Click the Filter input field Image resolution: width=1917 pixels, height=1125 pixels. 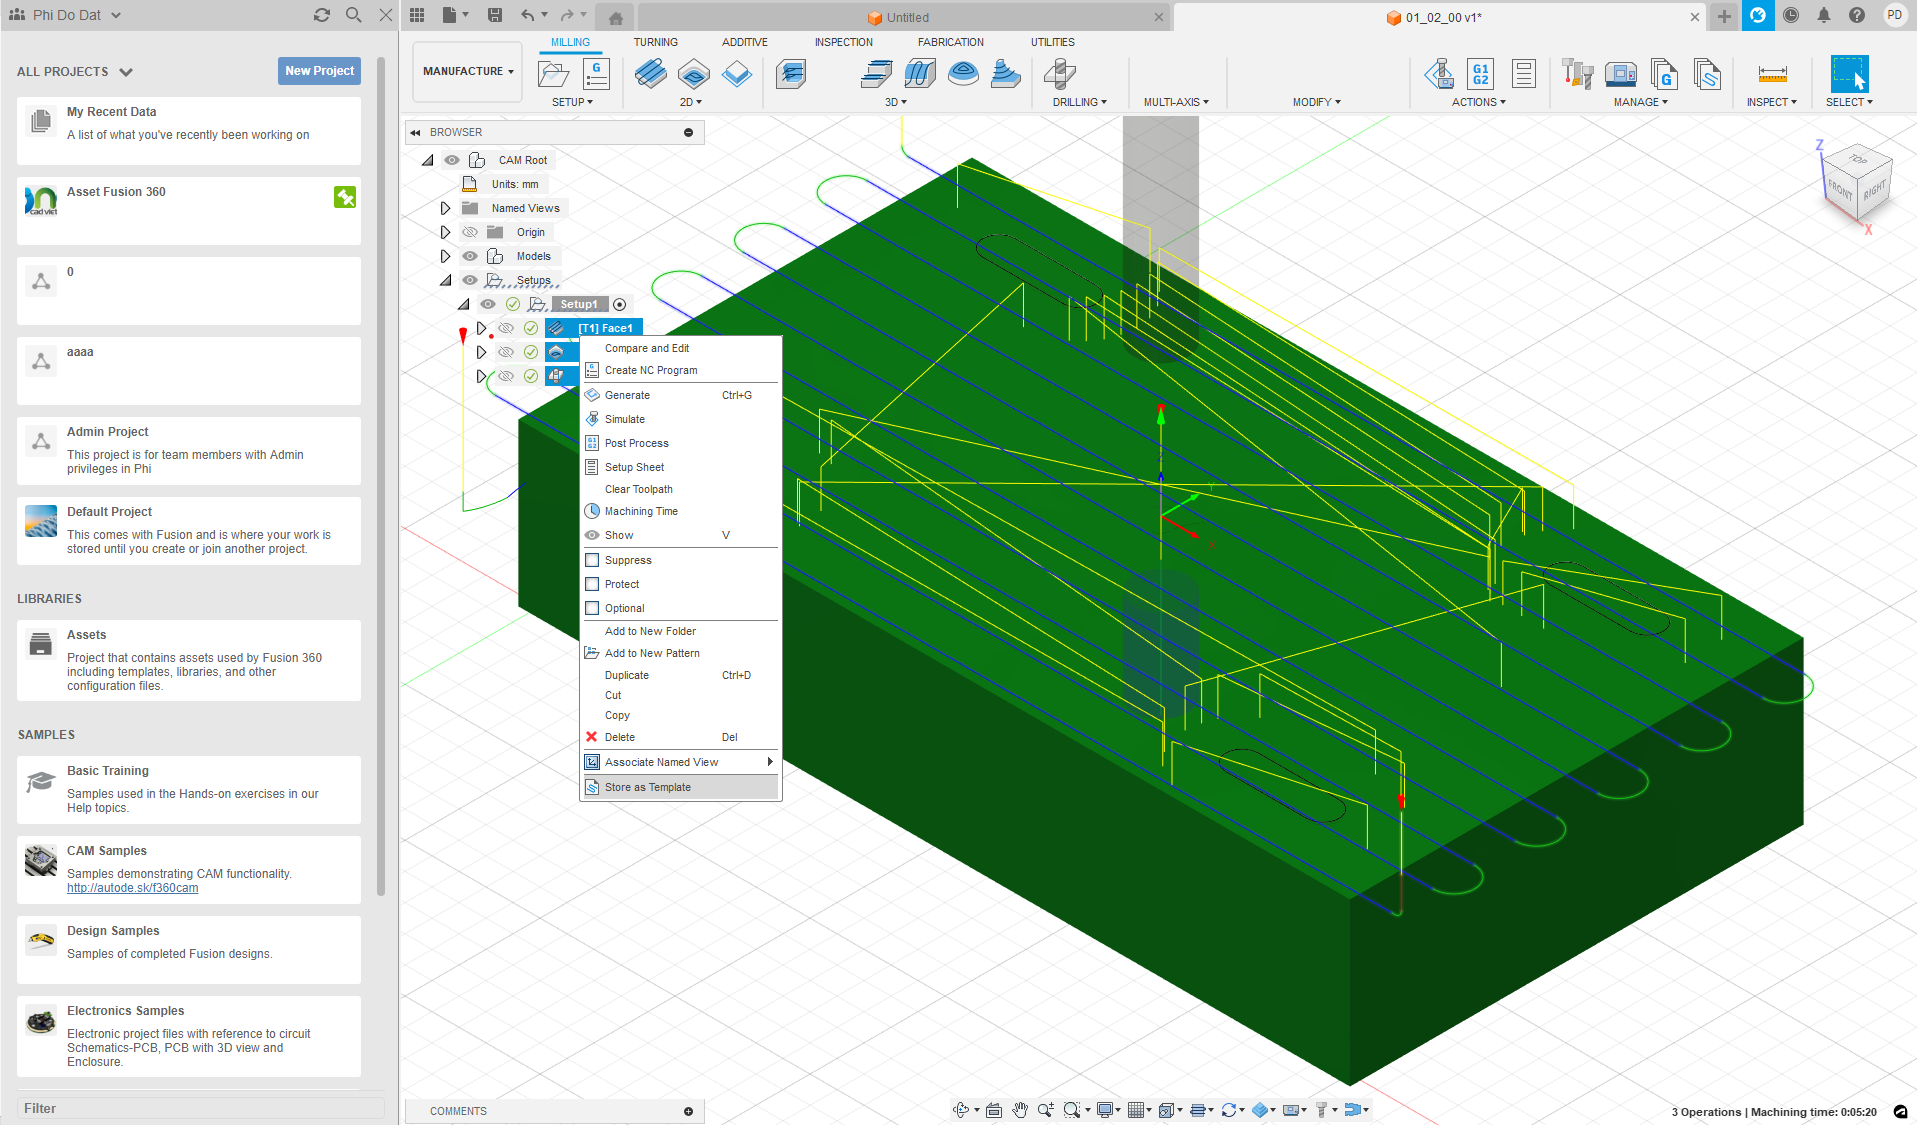pyautogui.click(x=200, y=1108)
